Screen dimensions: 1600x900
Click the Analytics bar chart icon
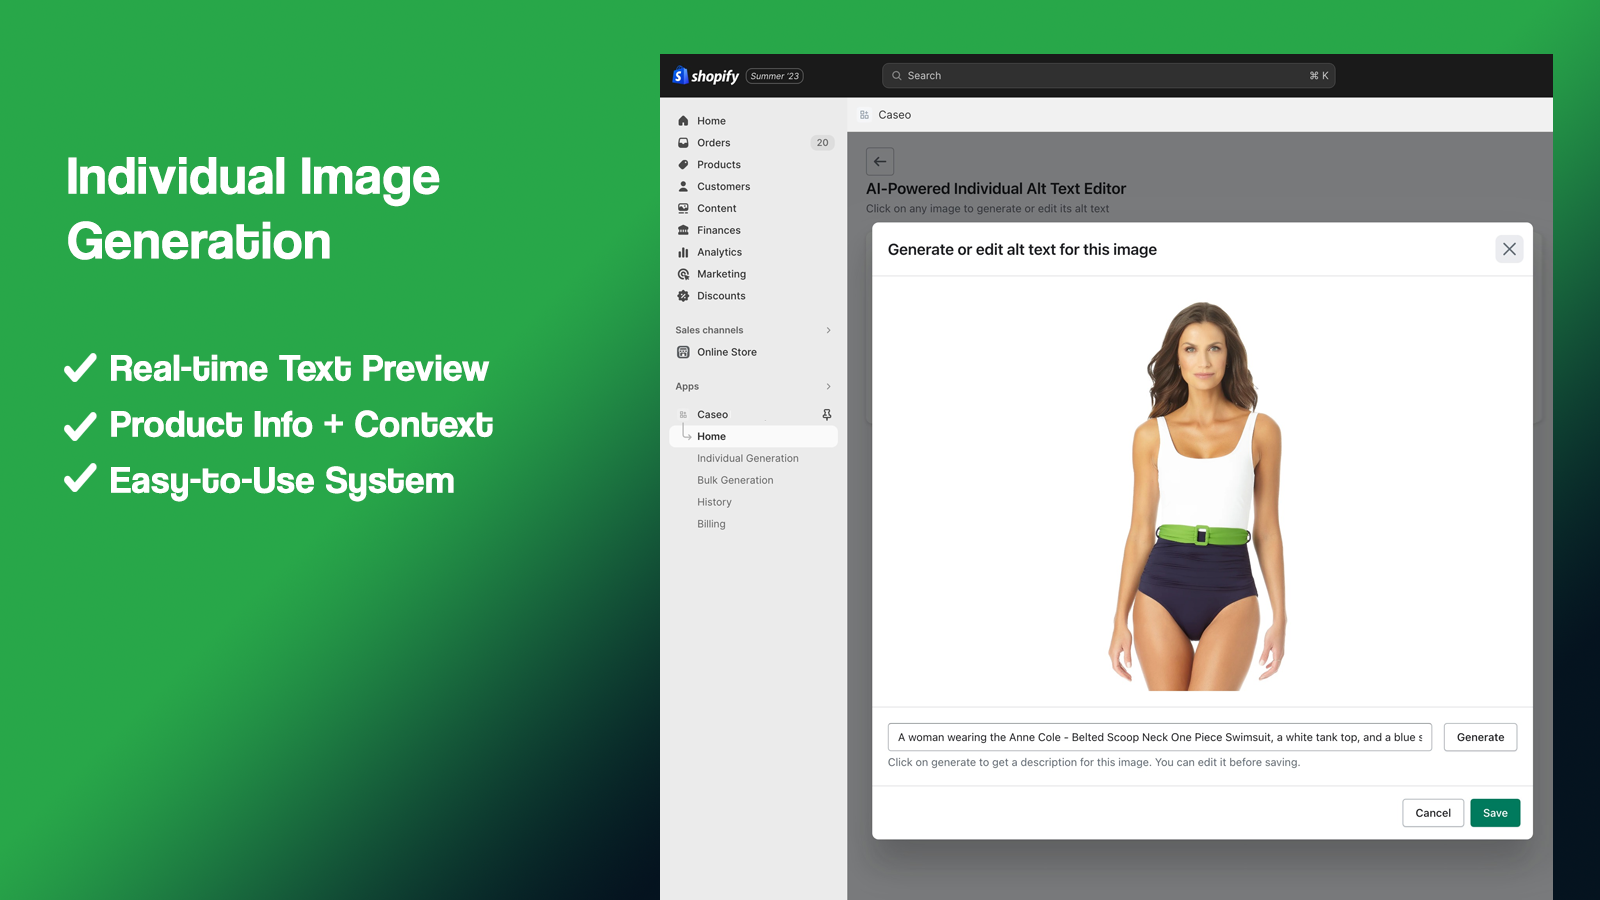click(x=683, y=252)
